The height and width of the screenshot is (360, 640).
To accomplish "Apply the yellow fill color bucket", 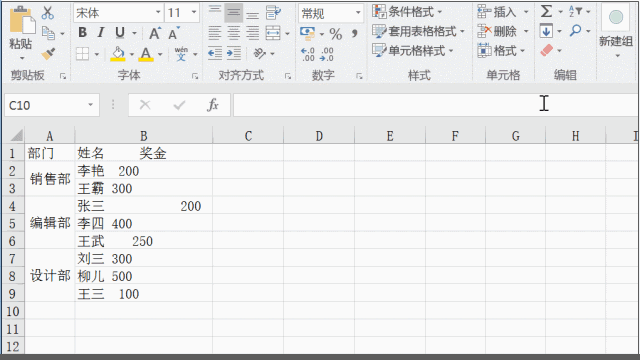I will [x=118, y=53].
